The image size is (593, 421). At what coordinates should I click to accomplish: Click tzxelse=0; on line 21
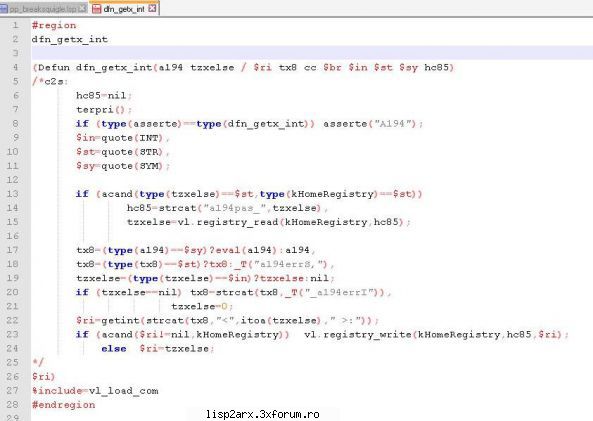[x=202, y=306]
